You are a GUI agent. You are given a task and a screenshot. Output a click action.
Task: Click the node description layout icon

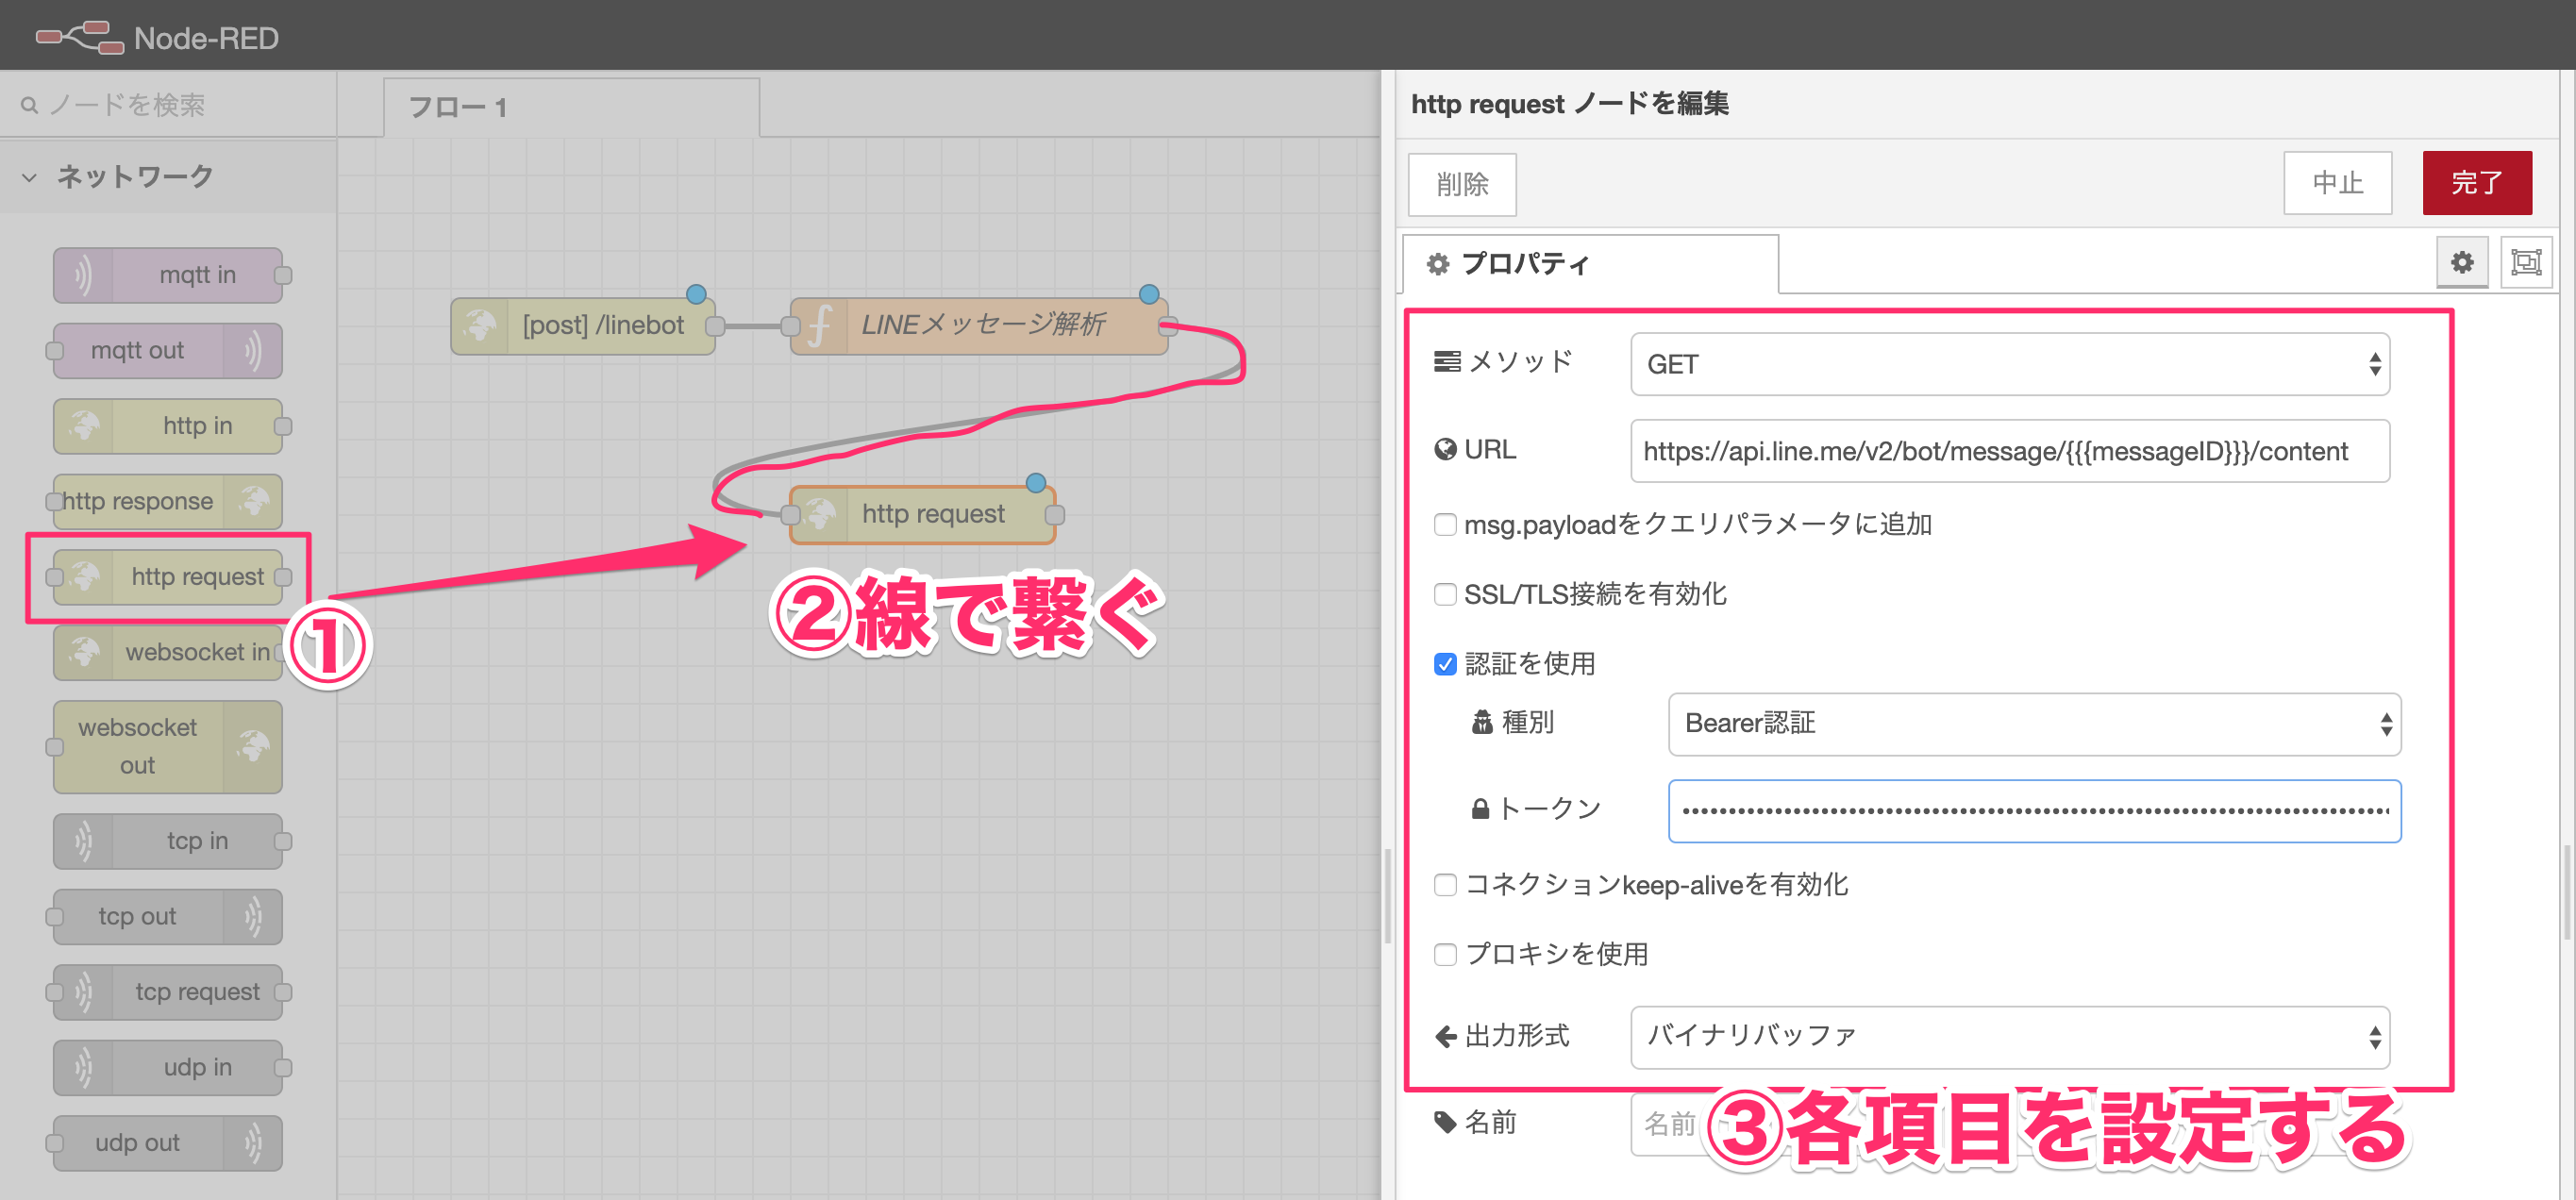2525,262
